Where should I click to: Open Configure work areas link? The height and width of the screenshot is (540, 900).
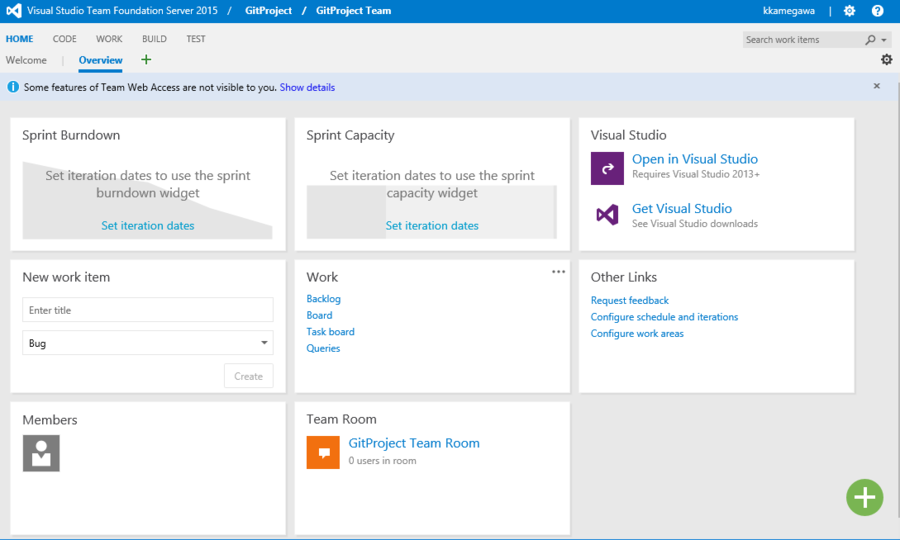point(637,333)
